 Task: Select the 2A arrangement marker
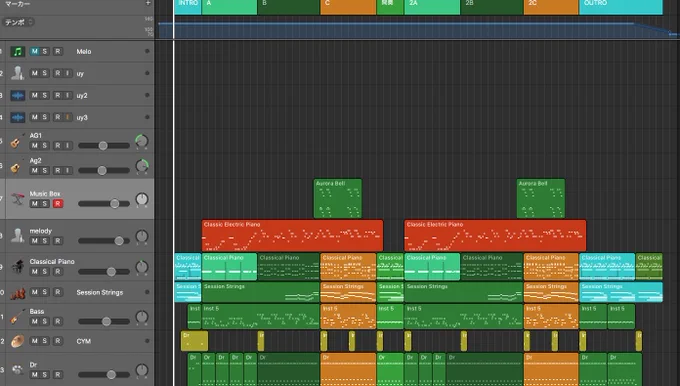(432, 7)
